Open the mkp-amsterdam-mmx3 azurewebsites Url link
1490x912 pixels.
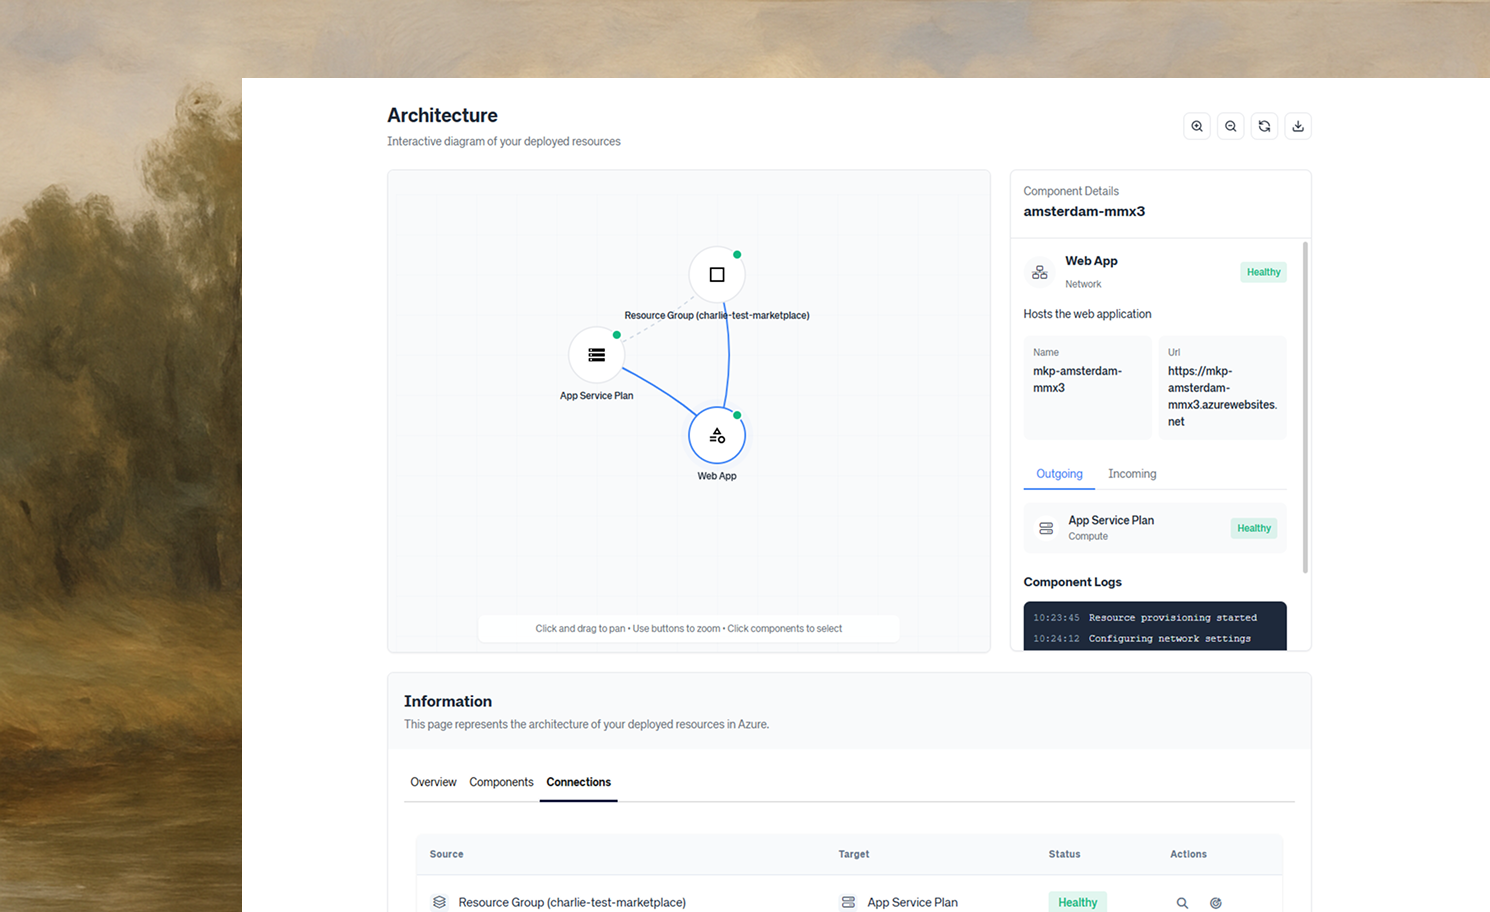[x=1222, y=396]
